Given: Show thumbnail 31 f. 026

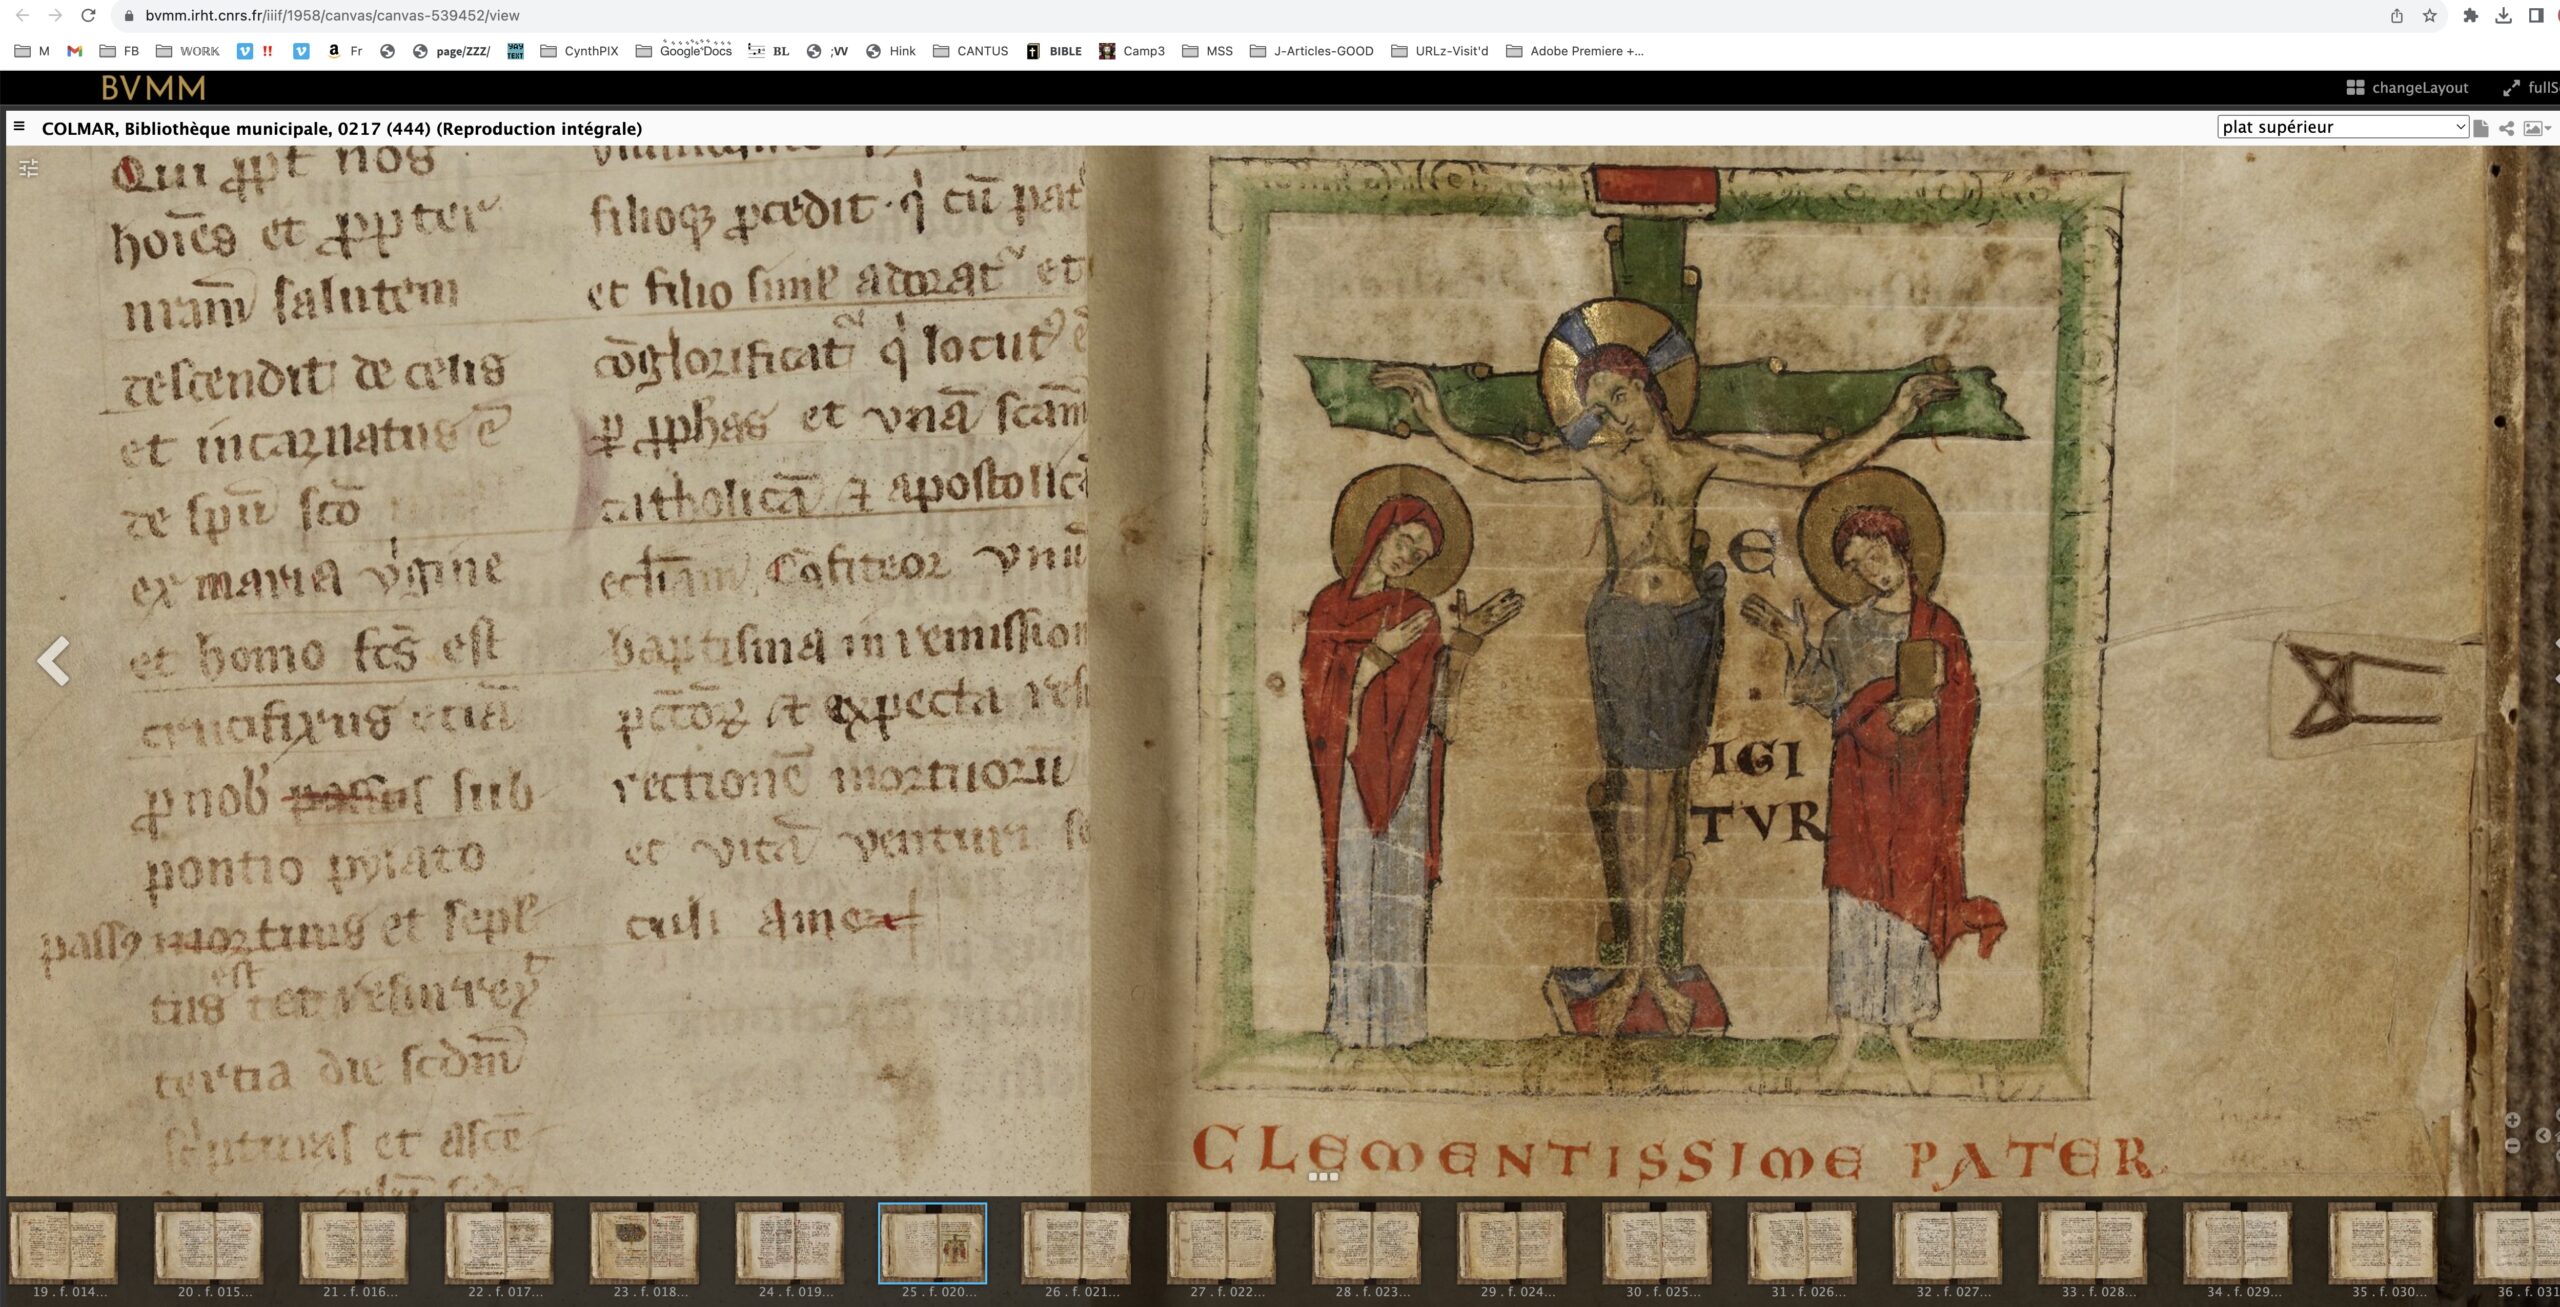Looking at the screenshot, I should pos(1802,1242).
